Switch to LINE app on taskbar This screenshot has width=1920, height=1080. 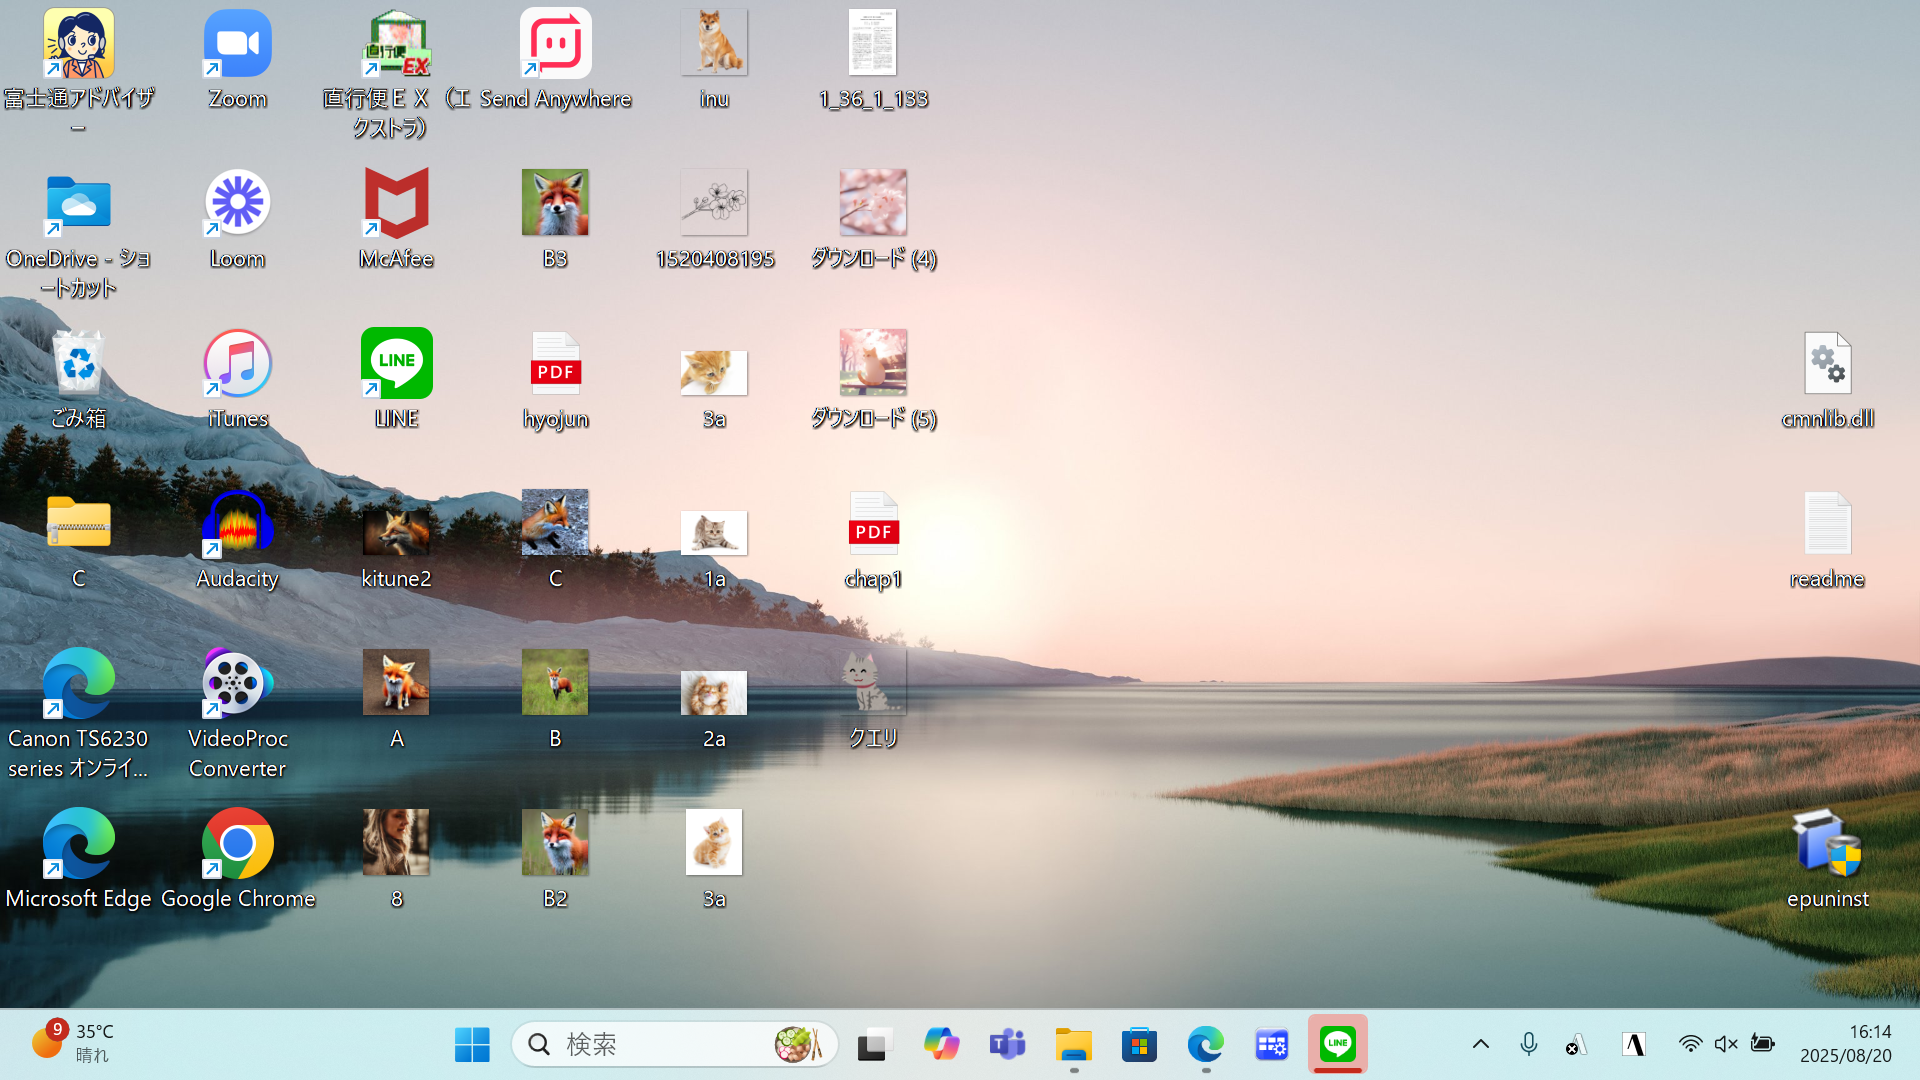coord(1337,1044)
